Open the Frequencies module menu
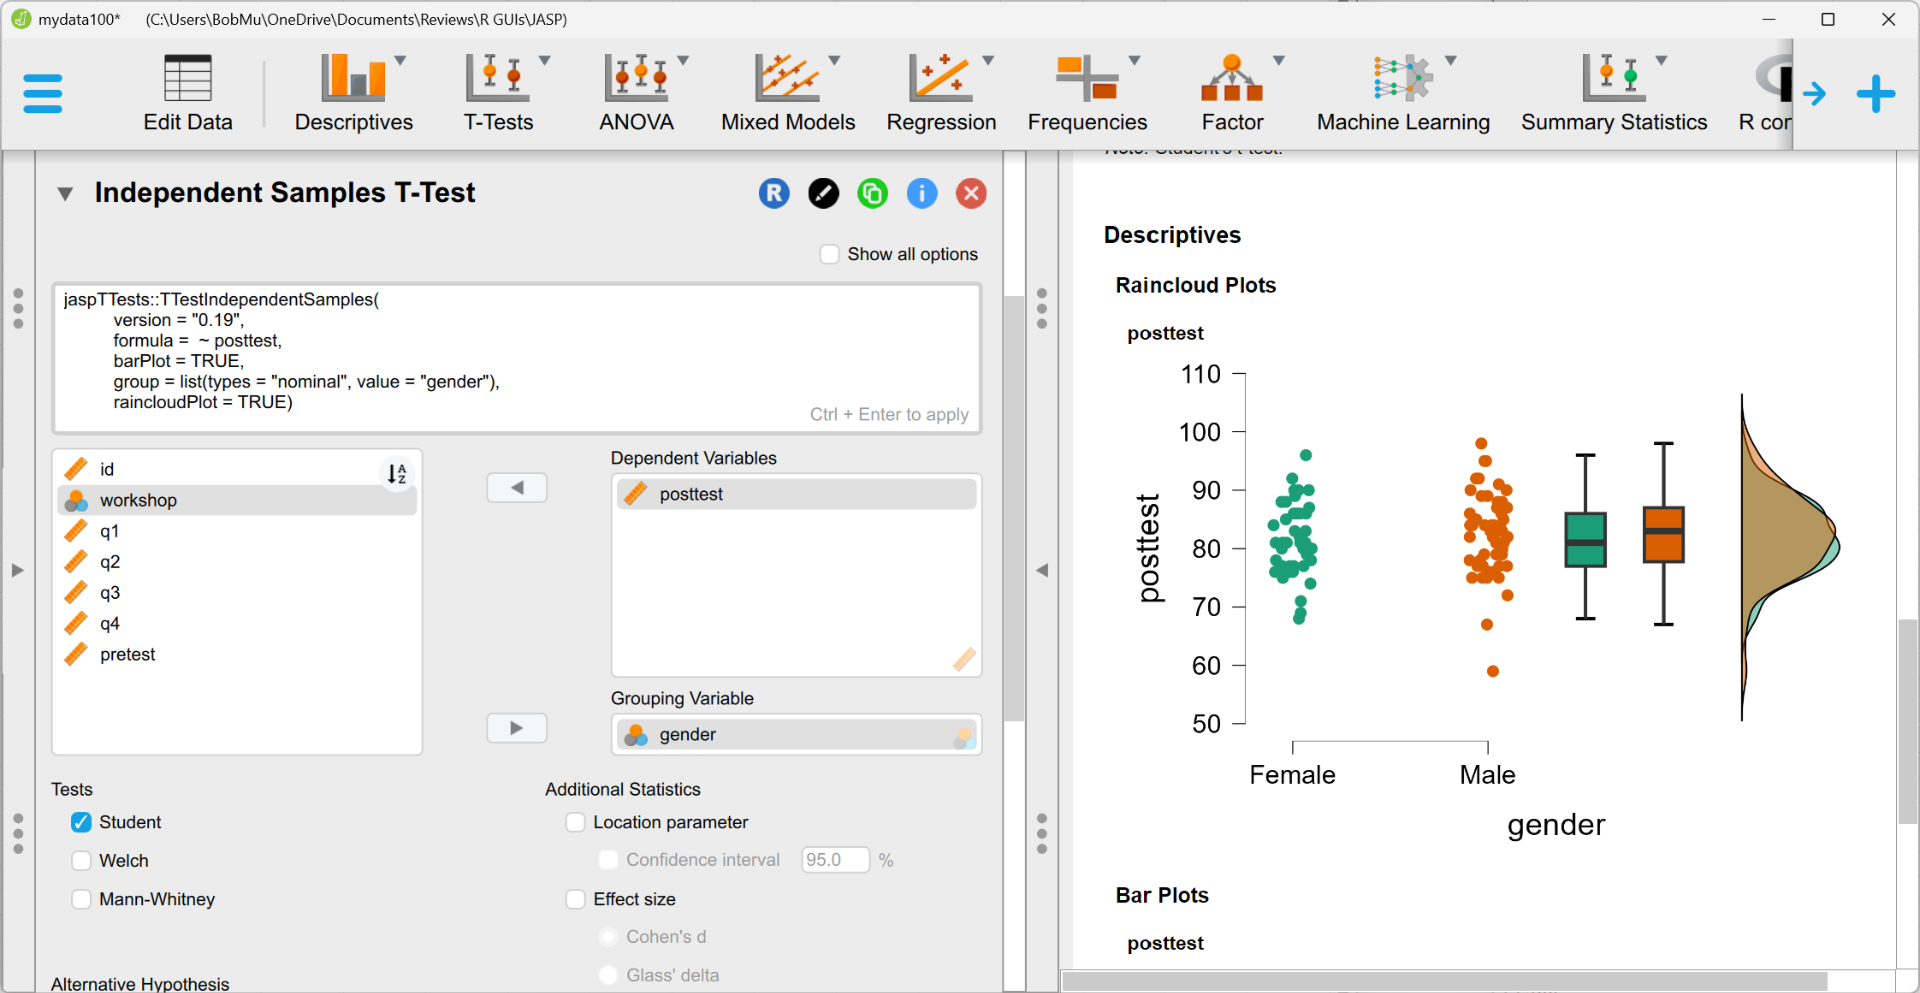The width and height of the screenshot is (1920, 993). (x=1087, y=94)
